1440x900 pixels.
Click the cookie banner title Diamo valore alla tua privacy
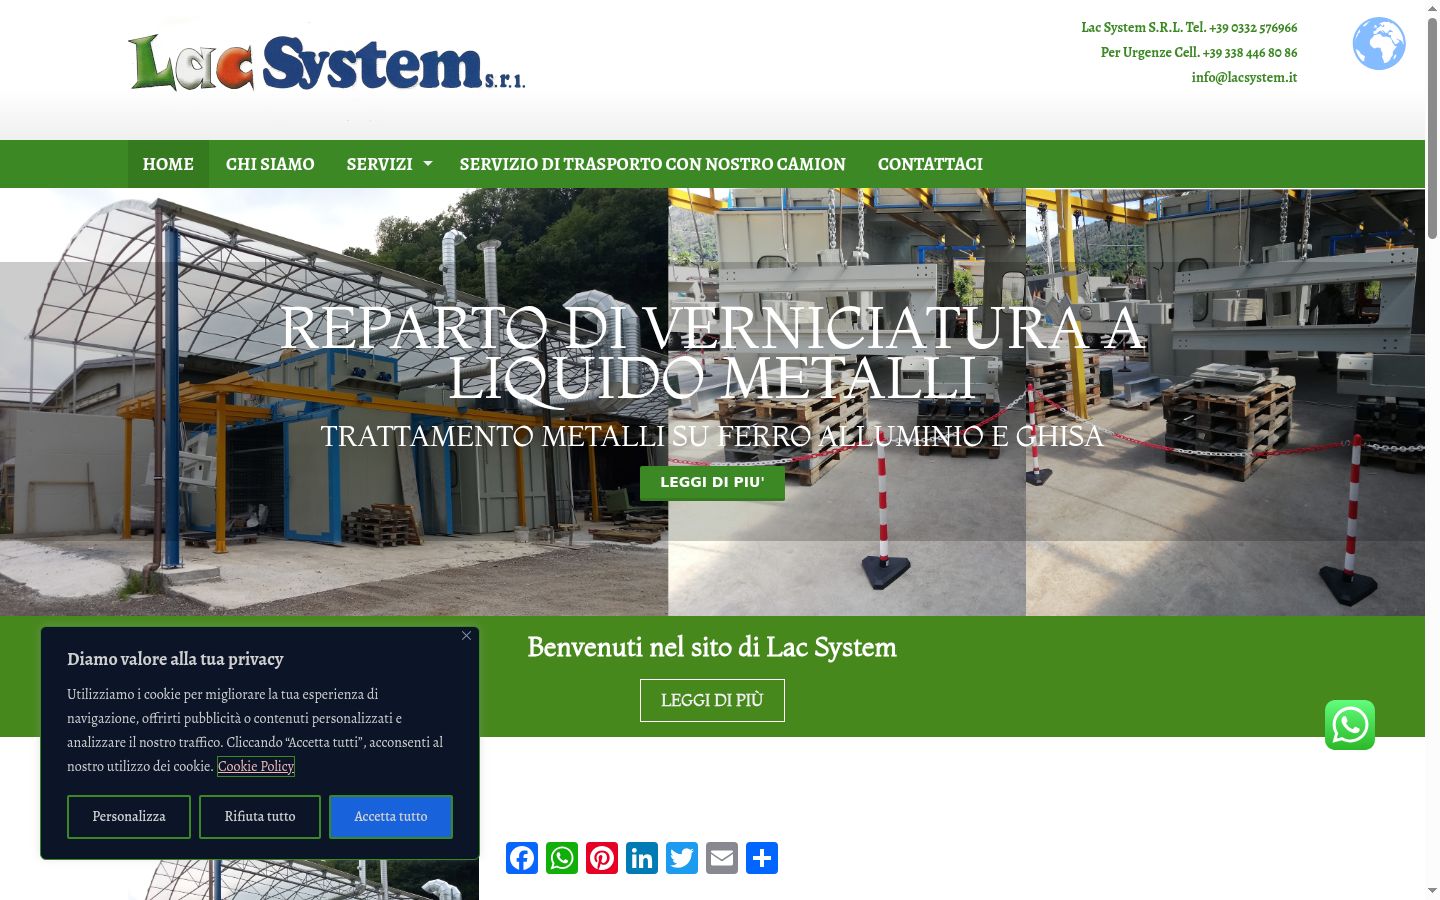175,659
